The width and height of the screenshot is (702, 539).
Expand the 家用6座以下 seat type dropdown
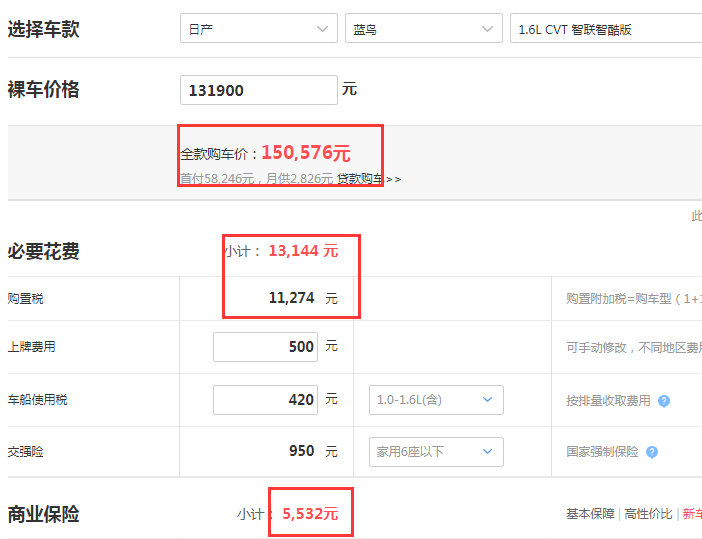(436, 452)
